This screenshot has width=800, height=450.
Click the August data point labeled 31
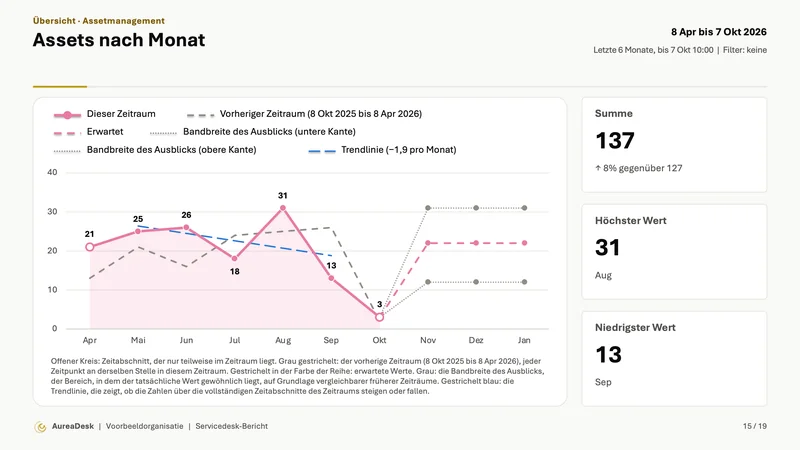283,208
